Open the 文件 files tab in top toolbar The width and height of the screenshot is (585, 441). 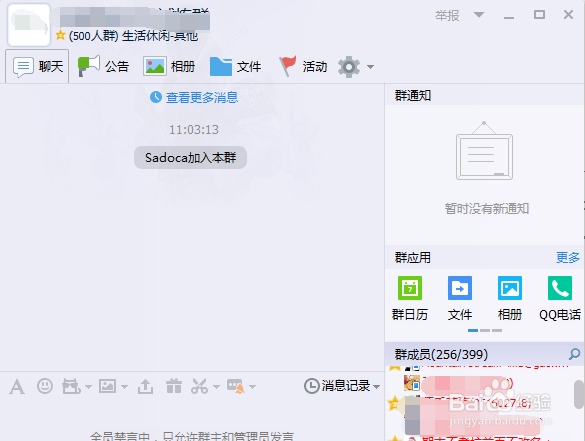tap(235, 67)
